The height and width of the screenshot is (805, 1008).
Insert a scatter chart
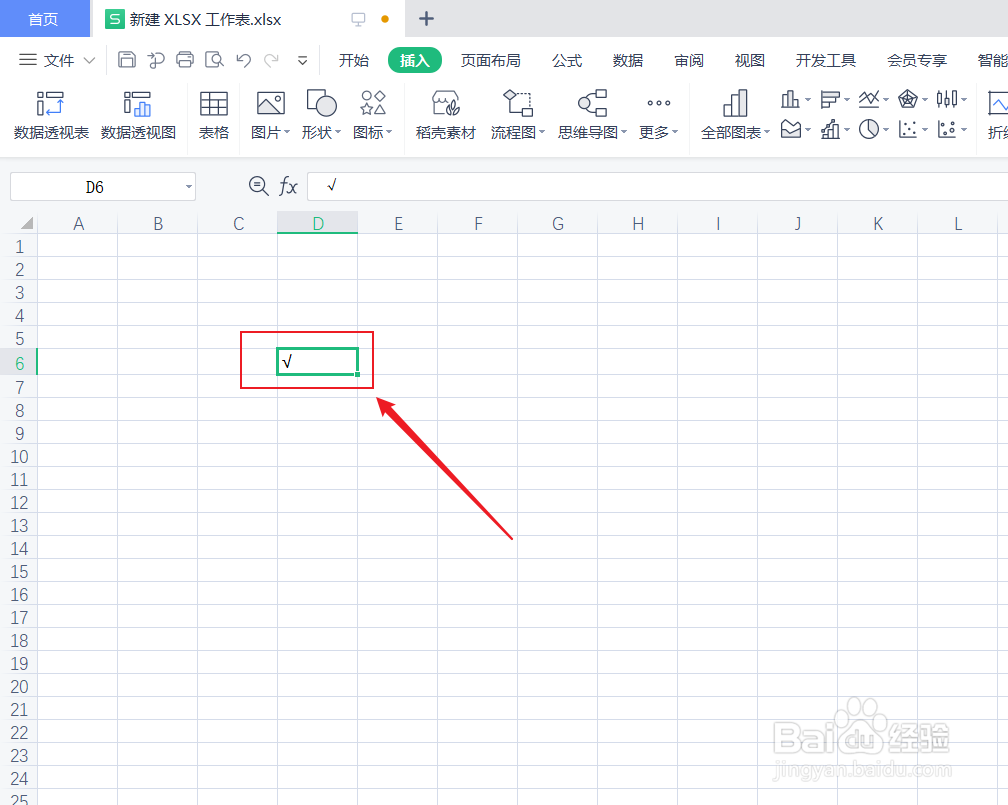pyautogui.click(x=908, y=129)
